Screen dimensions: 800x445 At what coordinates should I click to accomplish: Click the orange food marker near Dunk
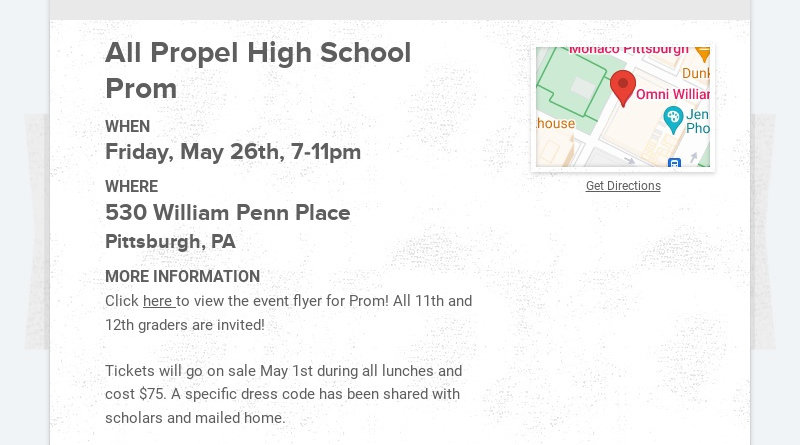(x=703, y=52)
